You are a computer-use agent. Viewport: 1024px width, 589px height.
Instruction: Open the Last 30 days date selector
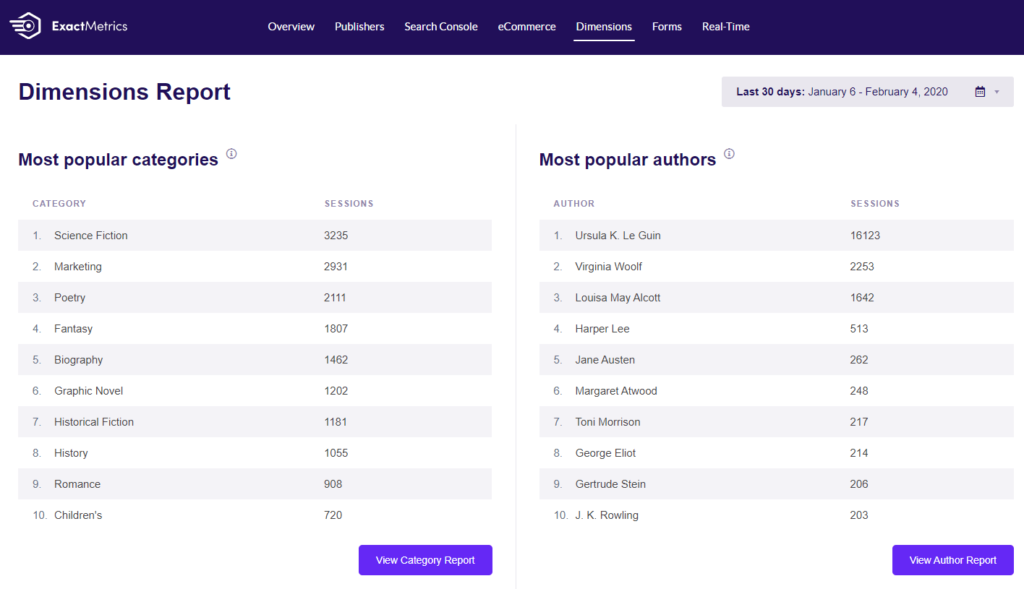point(841,92)
